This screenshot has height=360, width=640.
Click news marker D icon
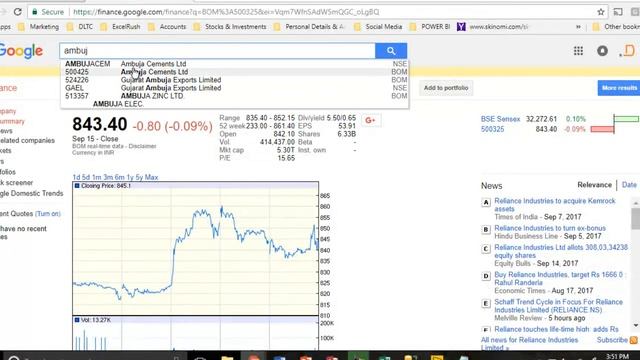click(x=486, y=276)
